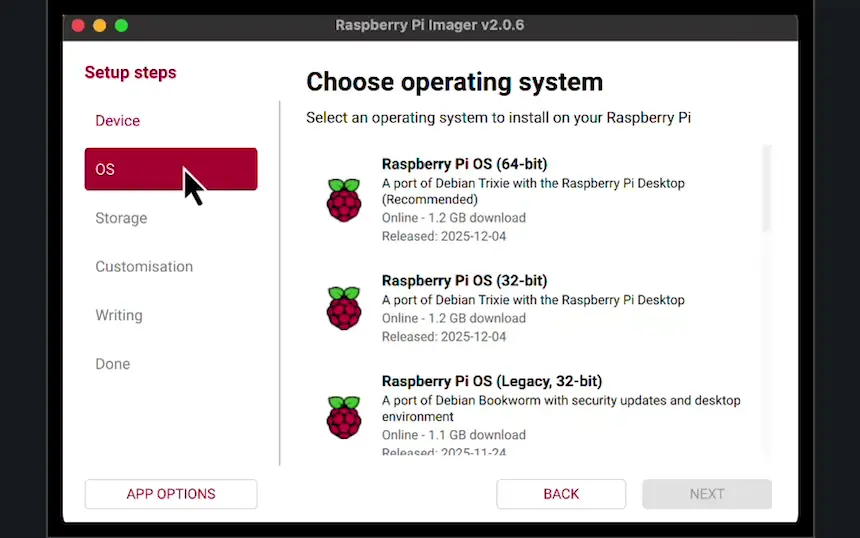
Task: Open APP OPTIONS
Action: 171,494
